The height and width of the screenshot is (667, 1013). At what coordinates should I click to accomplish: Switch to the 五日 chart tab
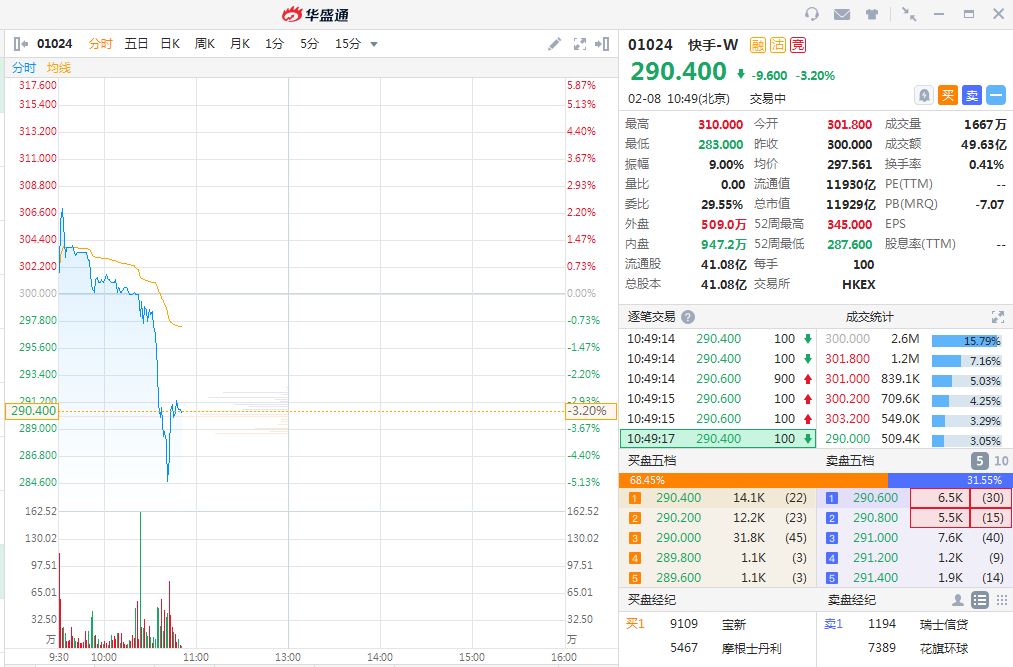coord(136,44)
